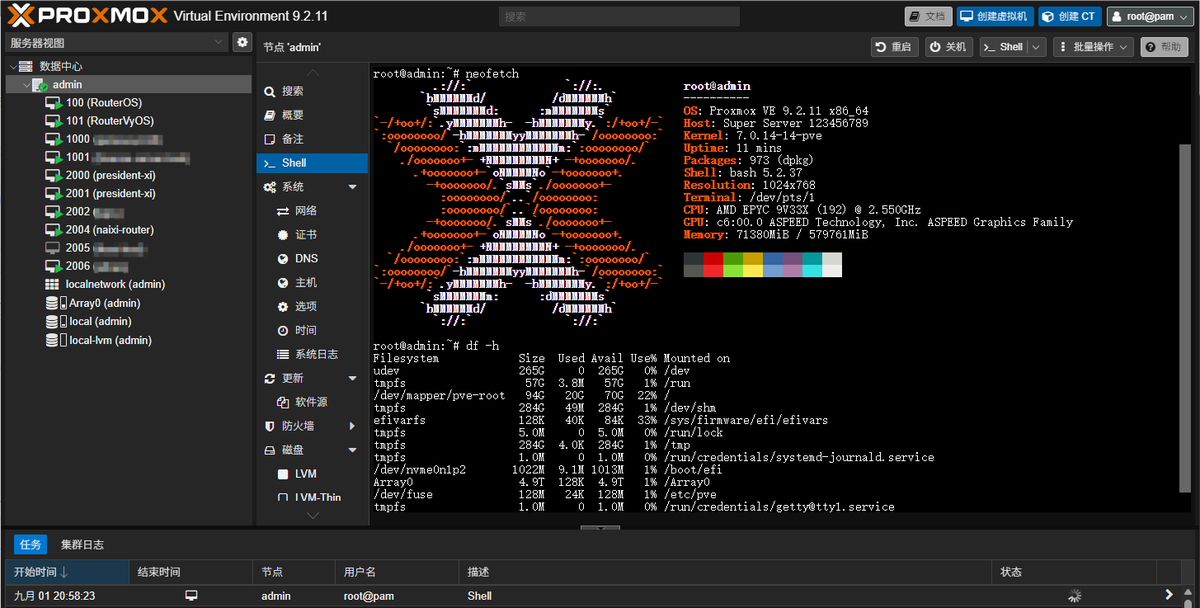Open the 证书 certificates page
Viewport: 1200px width, 608px height.
[x=311, y=235]
